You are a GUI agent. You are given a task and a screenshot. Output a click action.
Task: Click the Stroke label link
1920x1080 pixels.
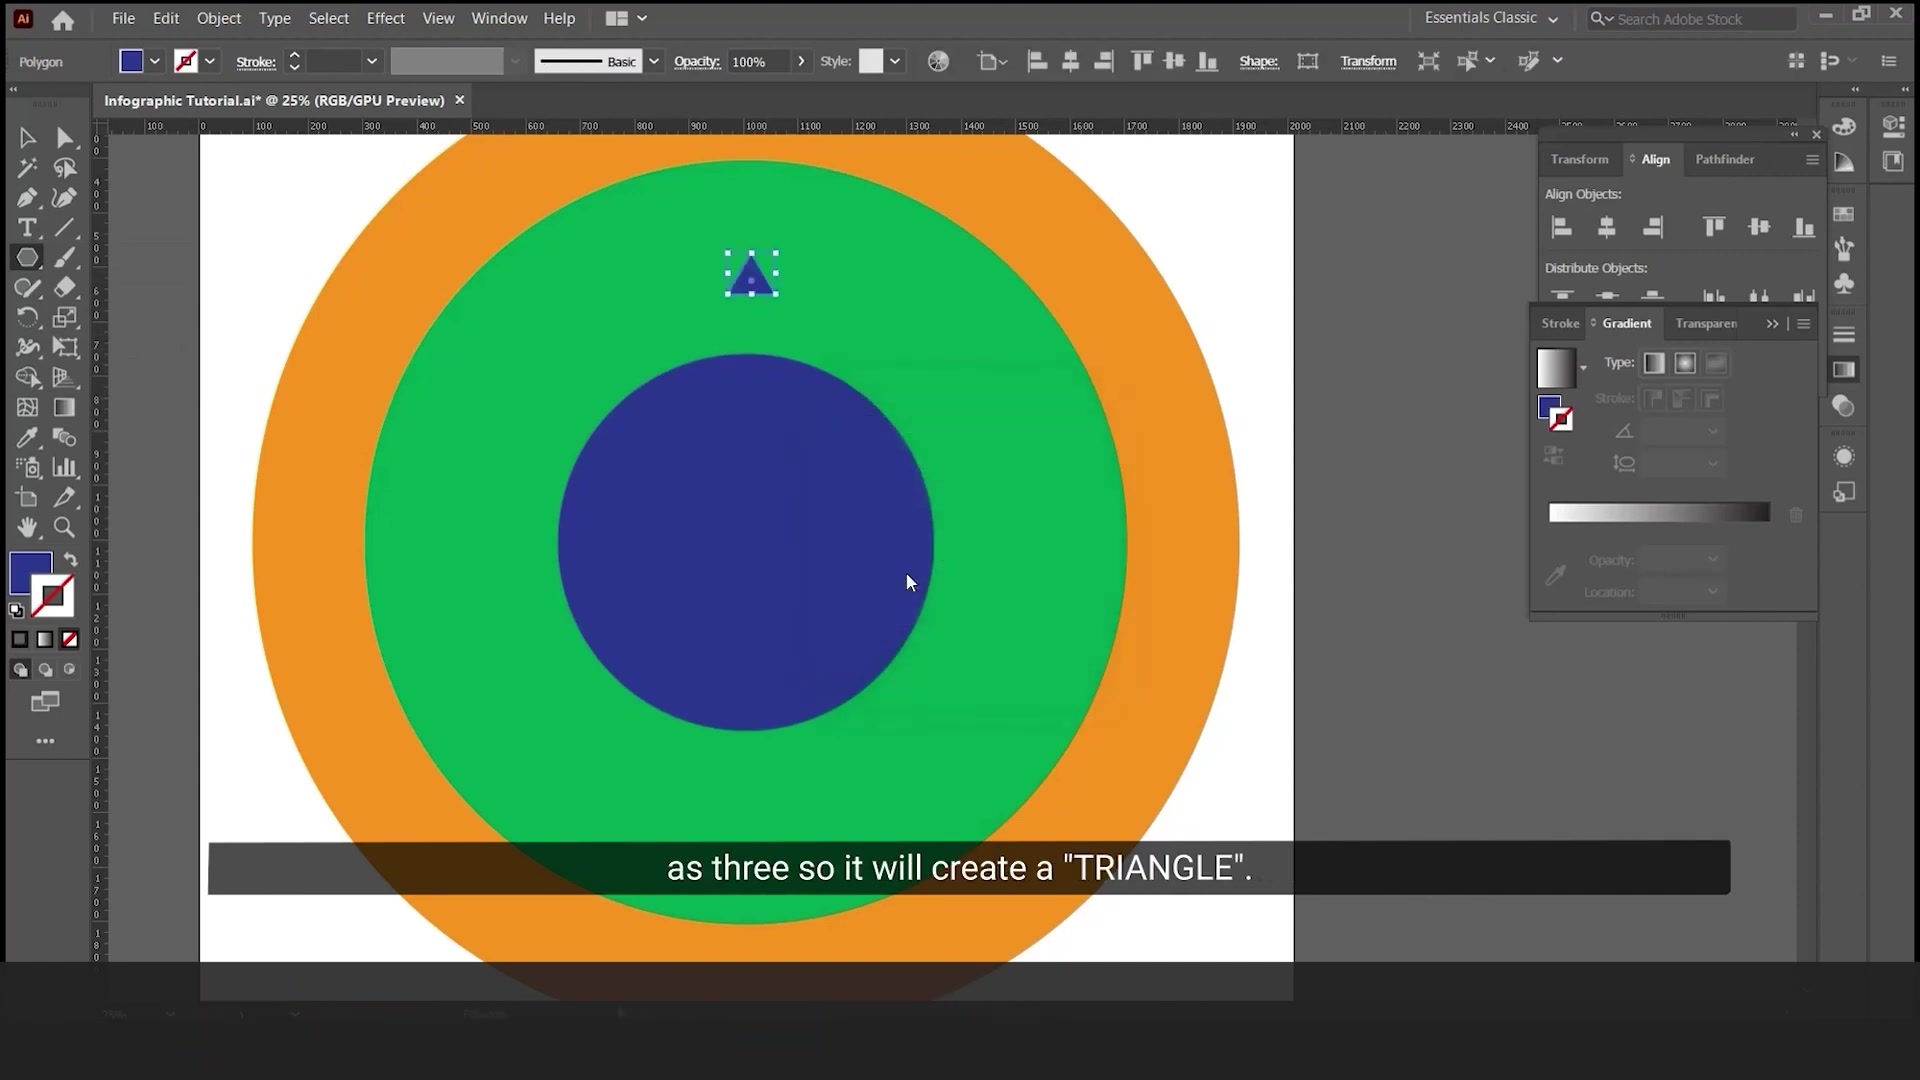[256, 62]
